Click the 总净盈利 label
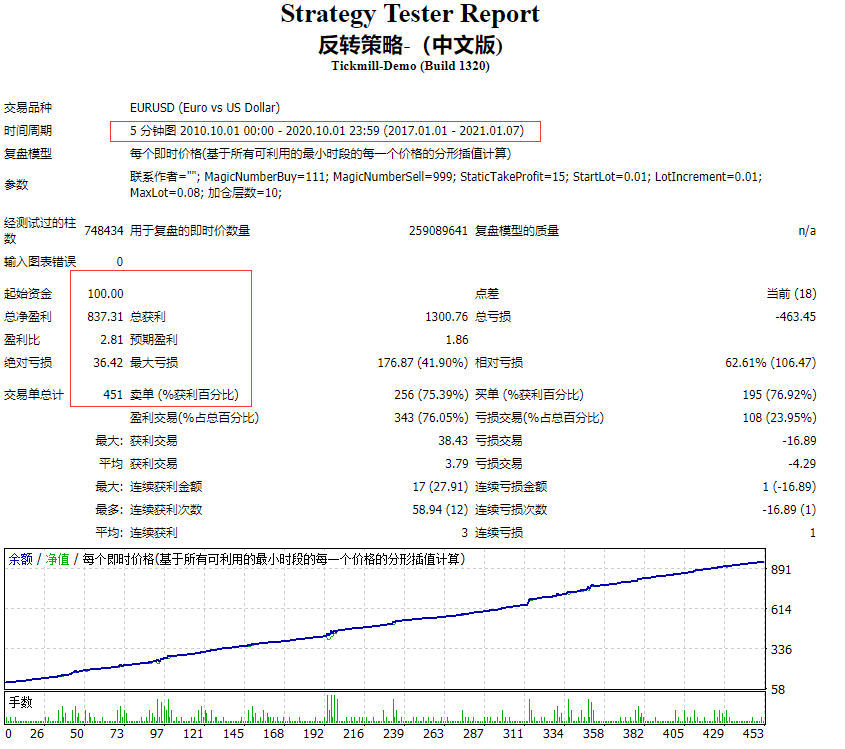This screenshot has width=845, height=749. click(x=28, y=317)
